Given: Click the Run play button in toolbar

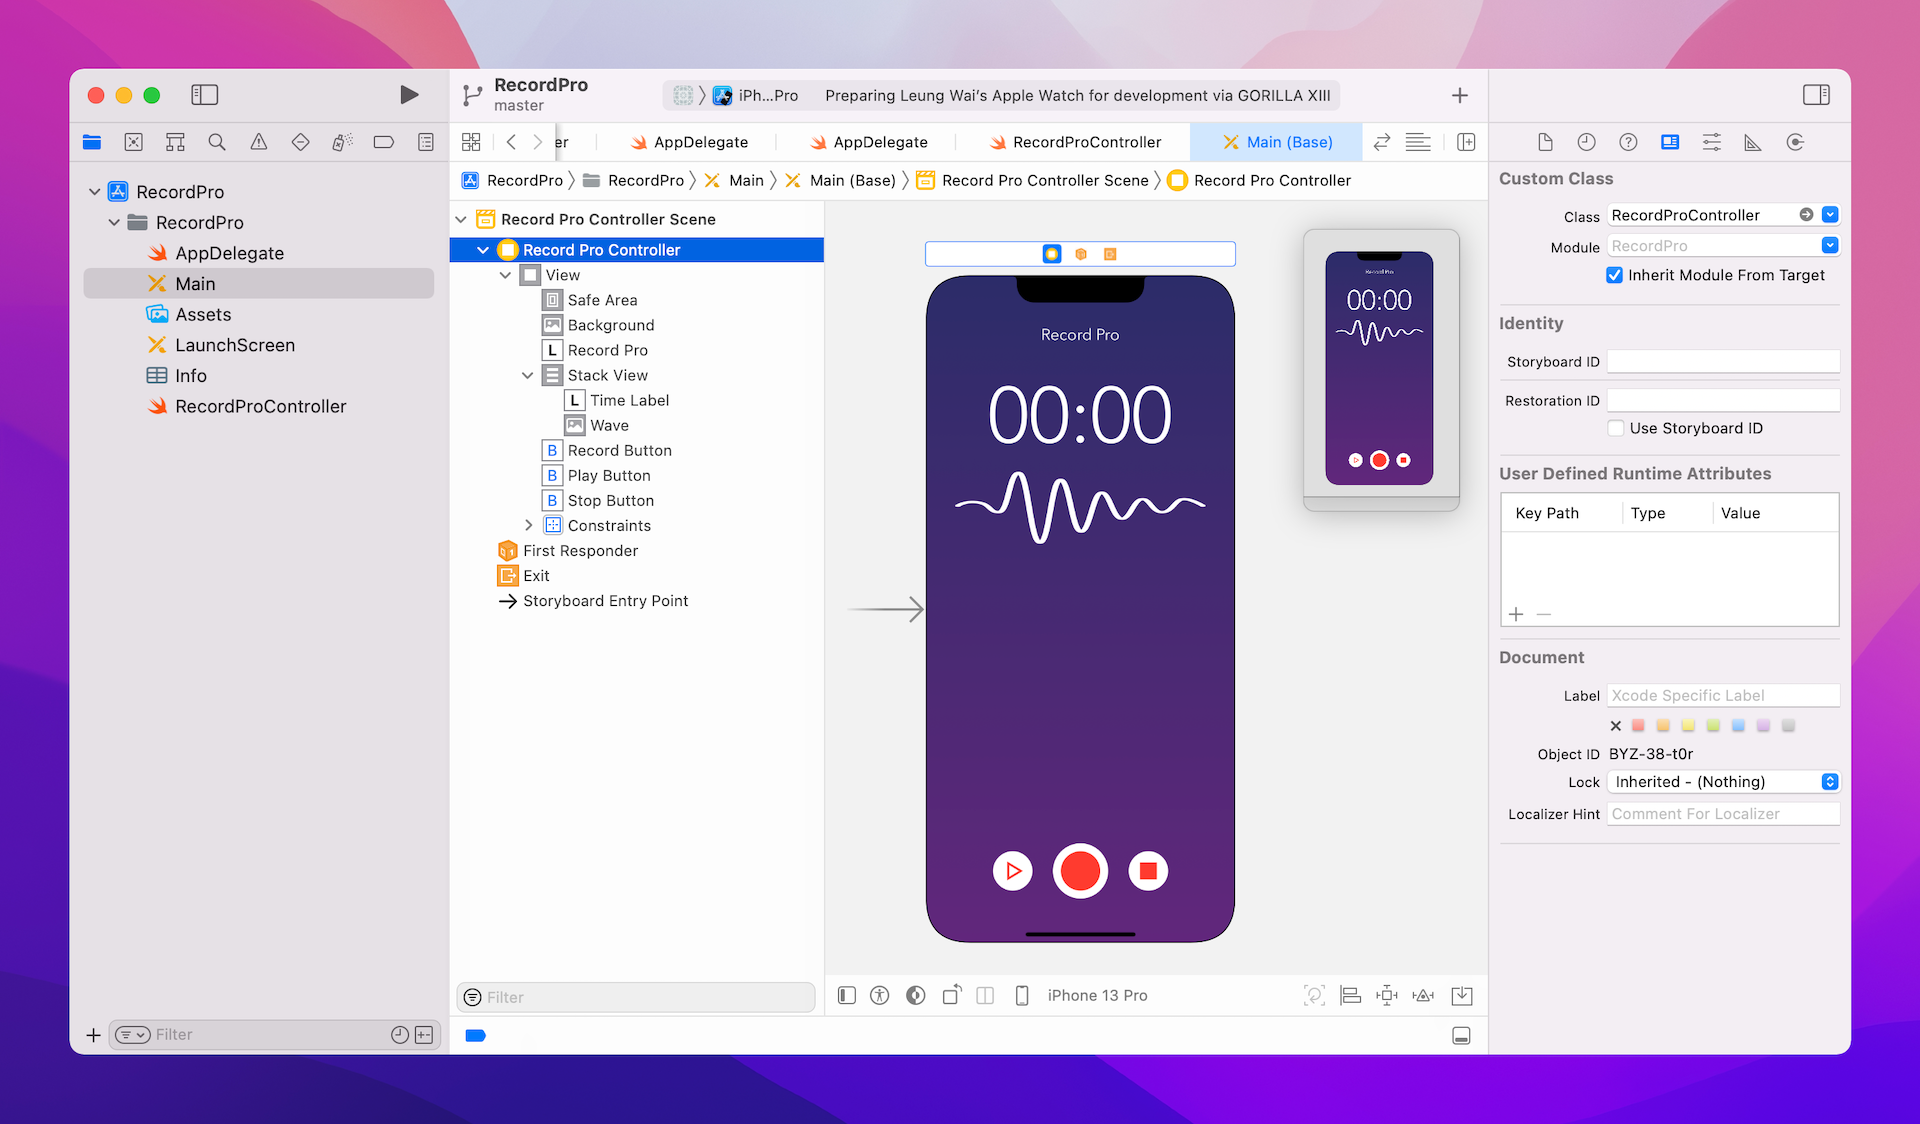Looking at the screenshot, I should tap(408, 95).
